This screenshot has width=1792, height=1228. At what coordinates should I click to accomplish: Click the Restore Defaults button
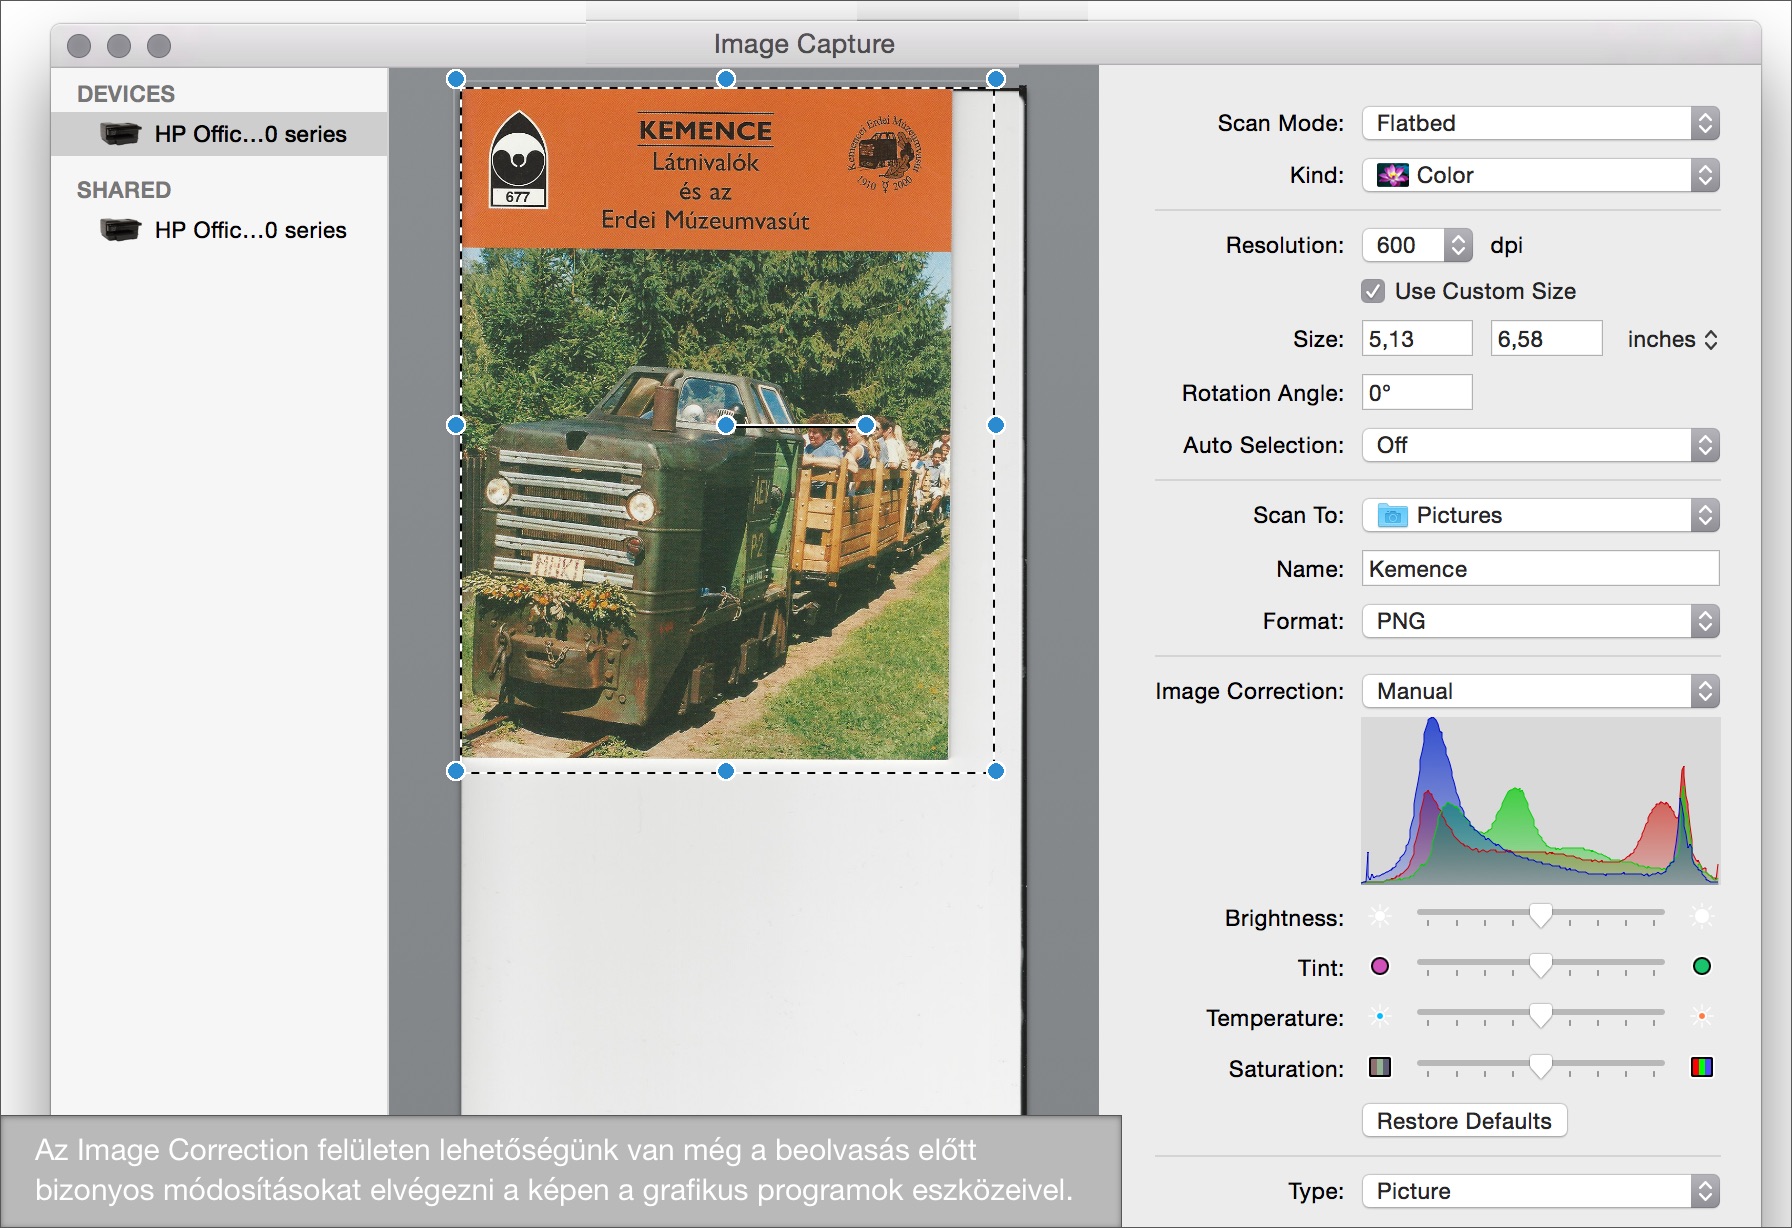[x=1464, y=1121]
